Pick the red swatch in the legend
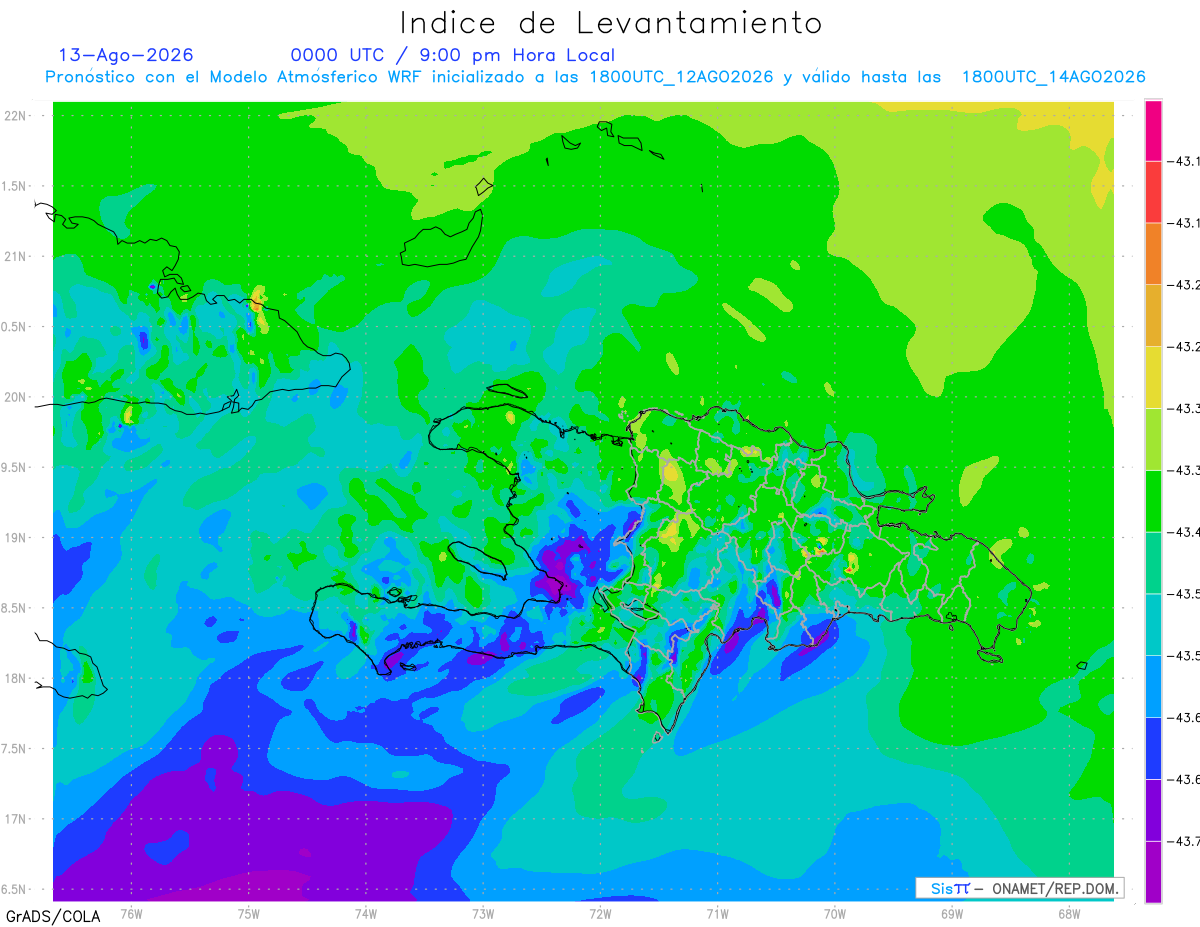1200x927 pixels. tap(1153, 192)
